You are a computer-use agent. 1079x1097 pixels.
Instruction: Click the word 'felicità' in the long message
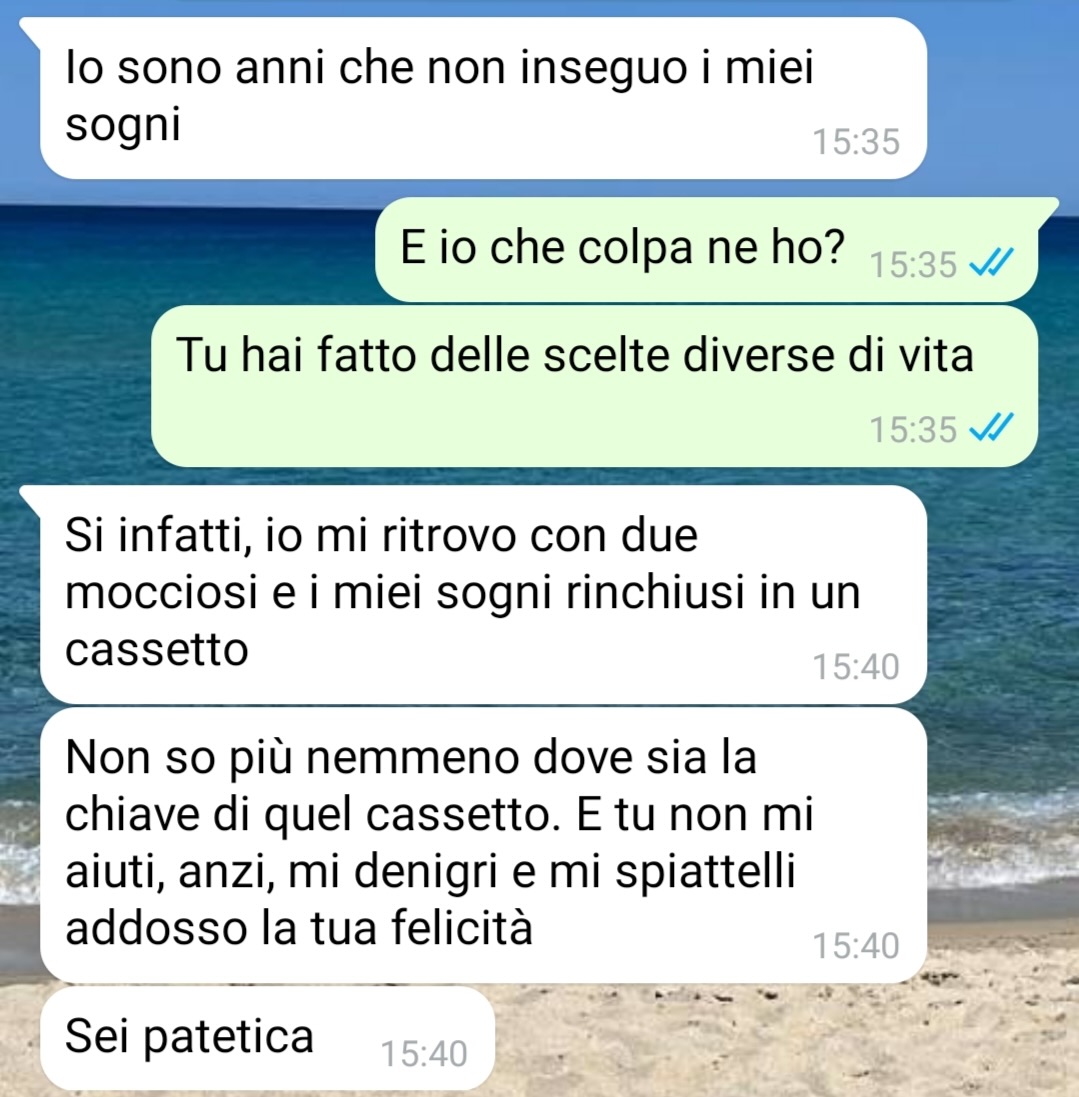click(462, 927)
